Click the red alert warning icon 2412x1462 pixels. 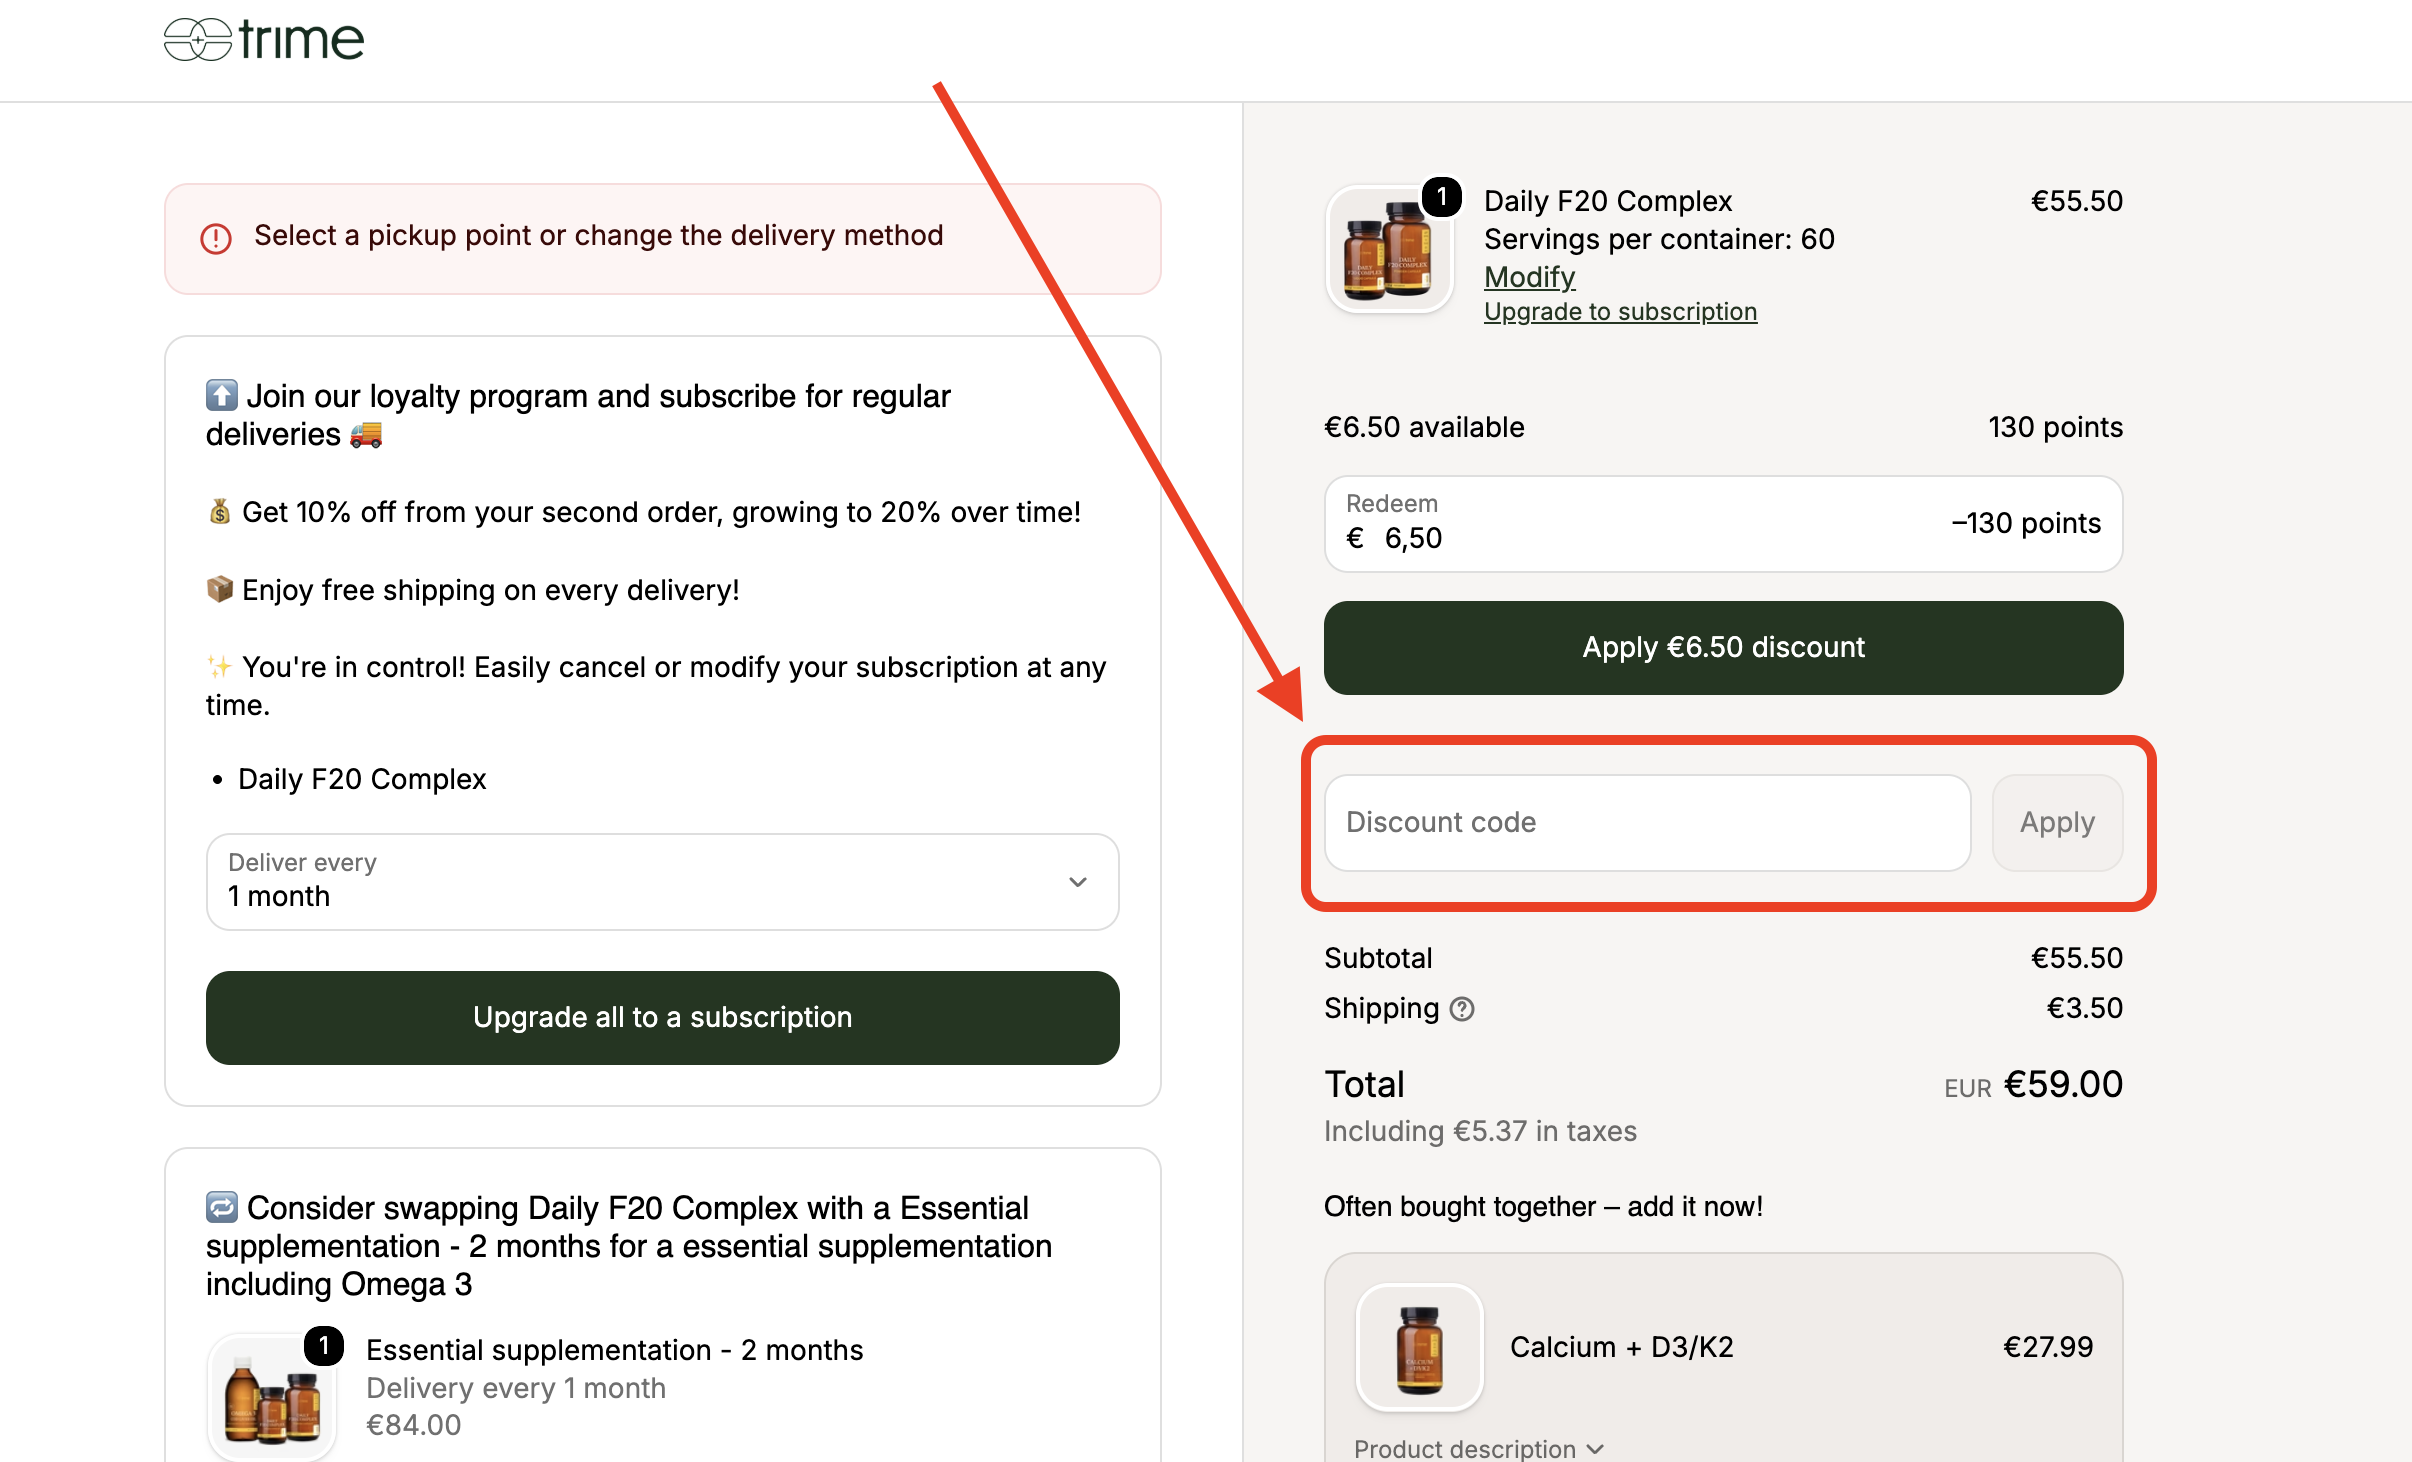pyautogui.click(x=216, y=238)
